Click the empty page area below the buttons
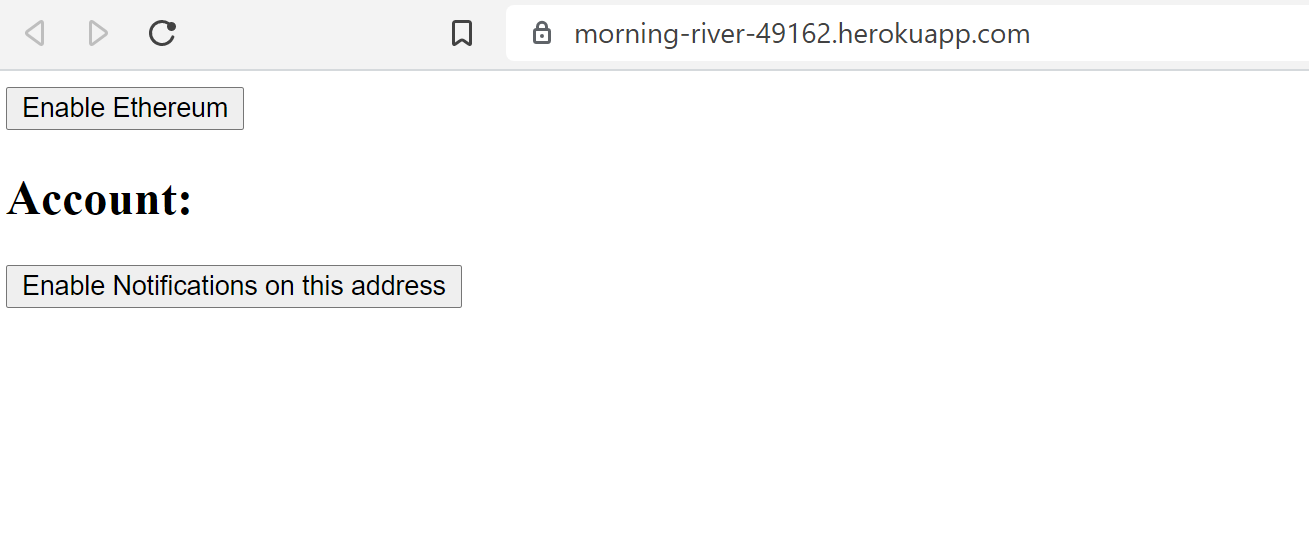 point(650,430)
